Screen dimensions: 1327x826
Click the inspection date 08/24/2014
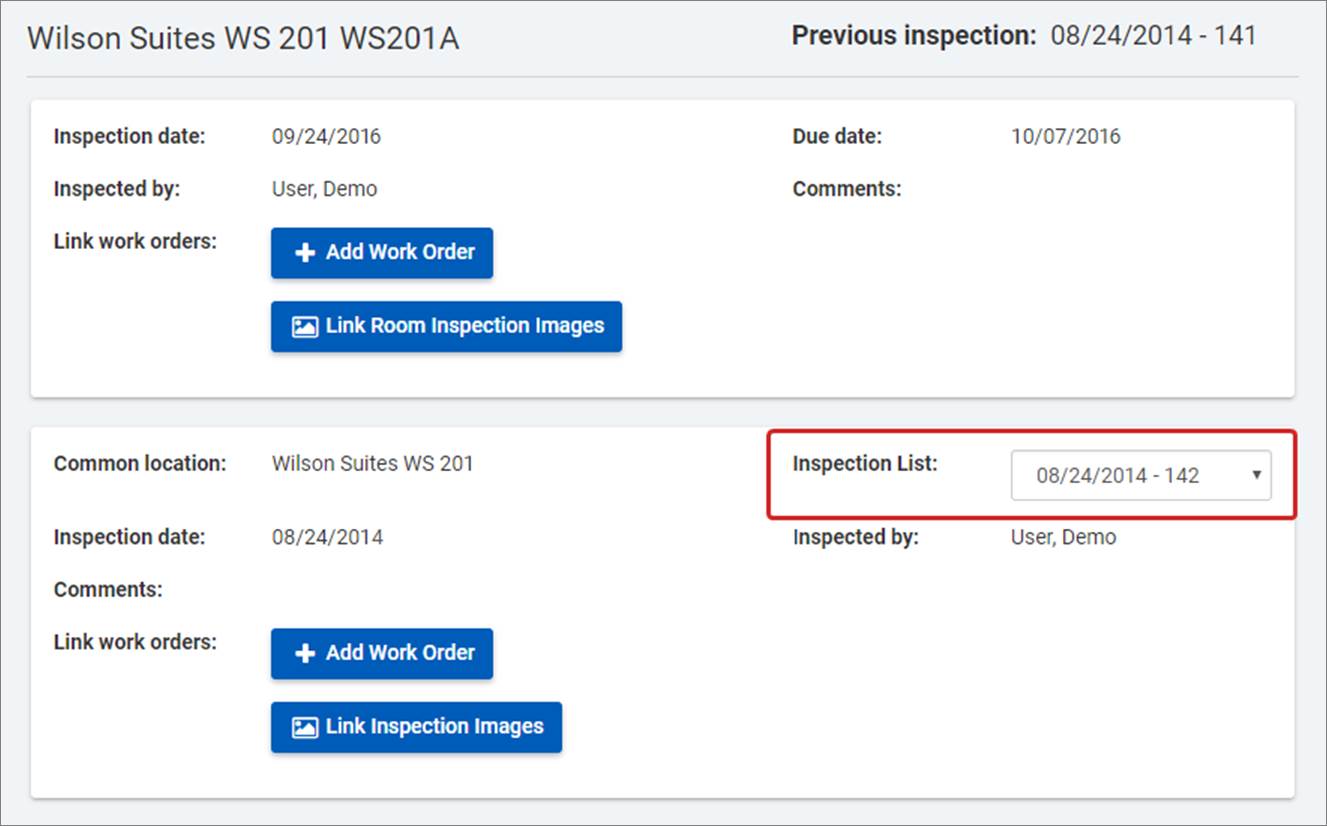pyautogui.click(x=327, y=538)
